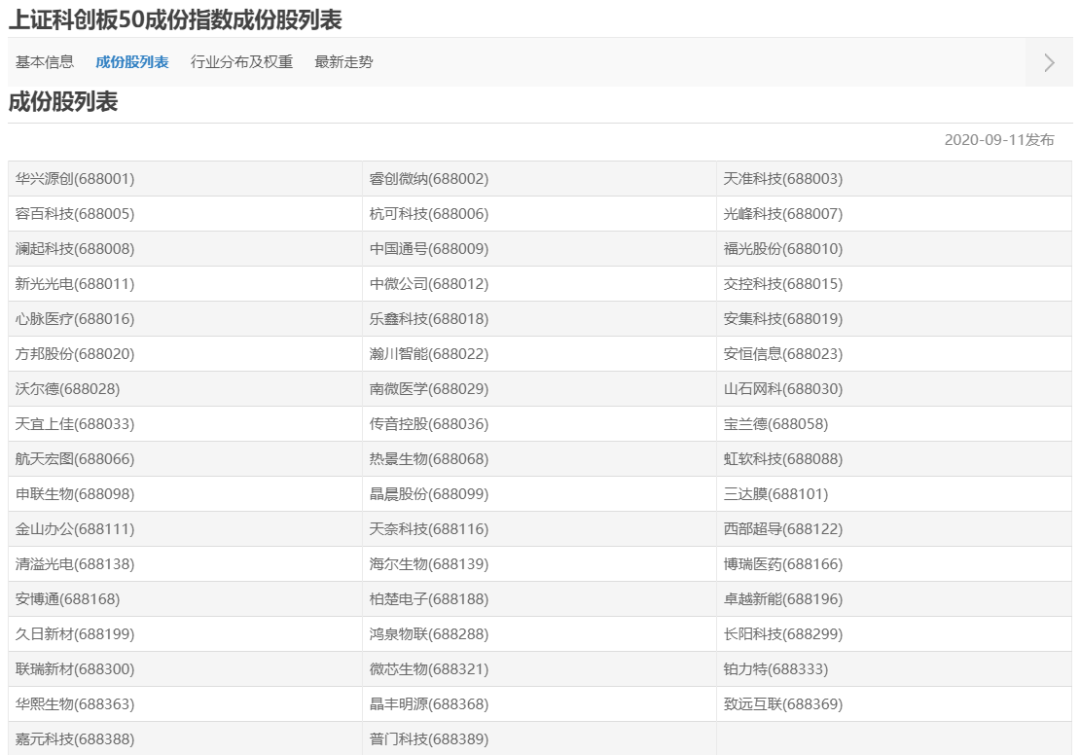Viewport: 1080px width, 755px height.
Task: Open 安集科技(688019) cell
Action: [x=783, y=319]
